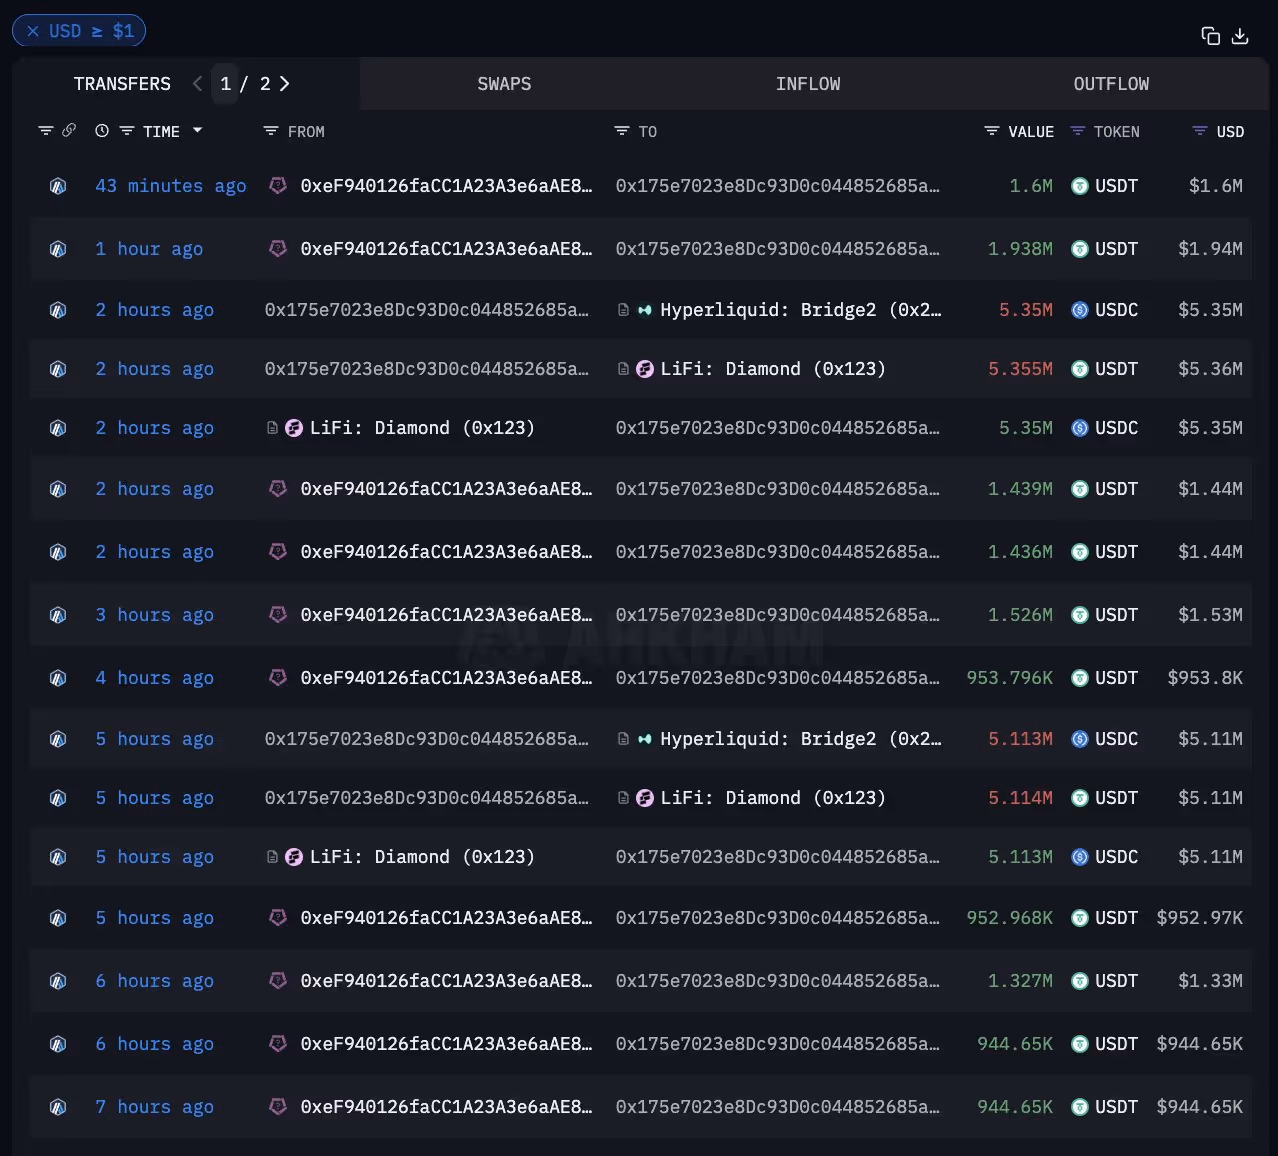Click the download icon at top right
Screen dimensions: 1278x1156
[x=1240, y=35]
